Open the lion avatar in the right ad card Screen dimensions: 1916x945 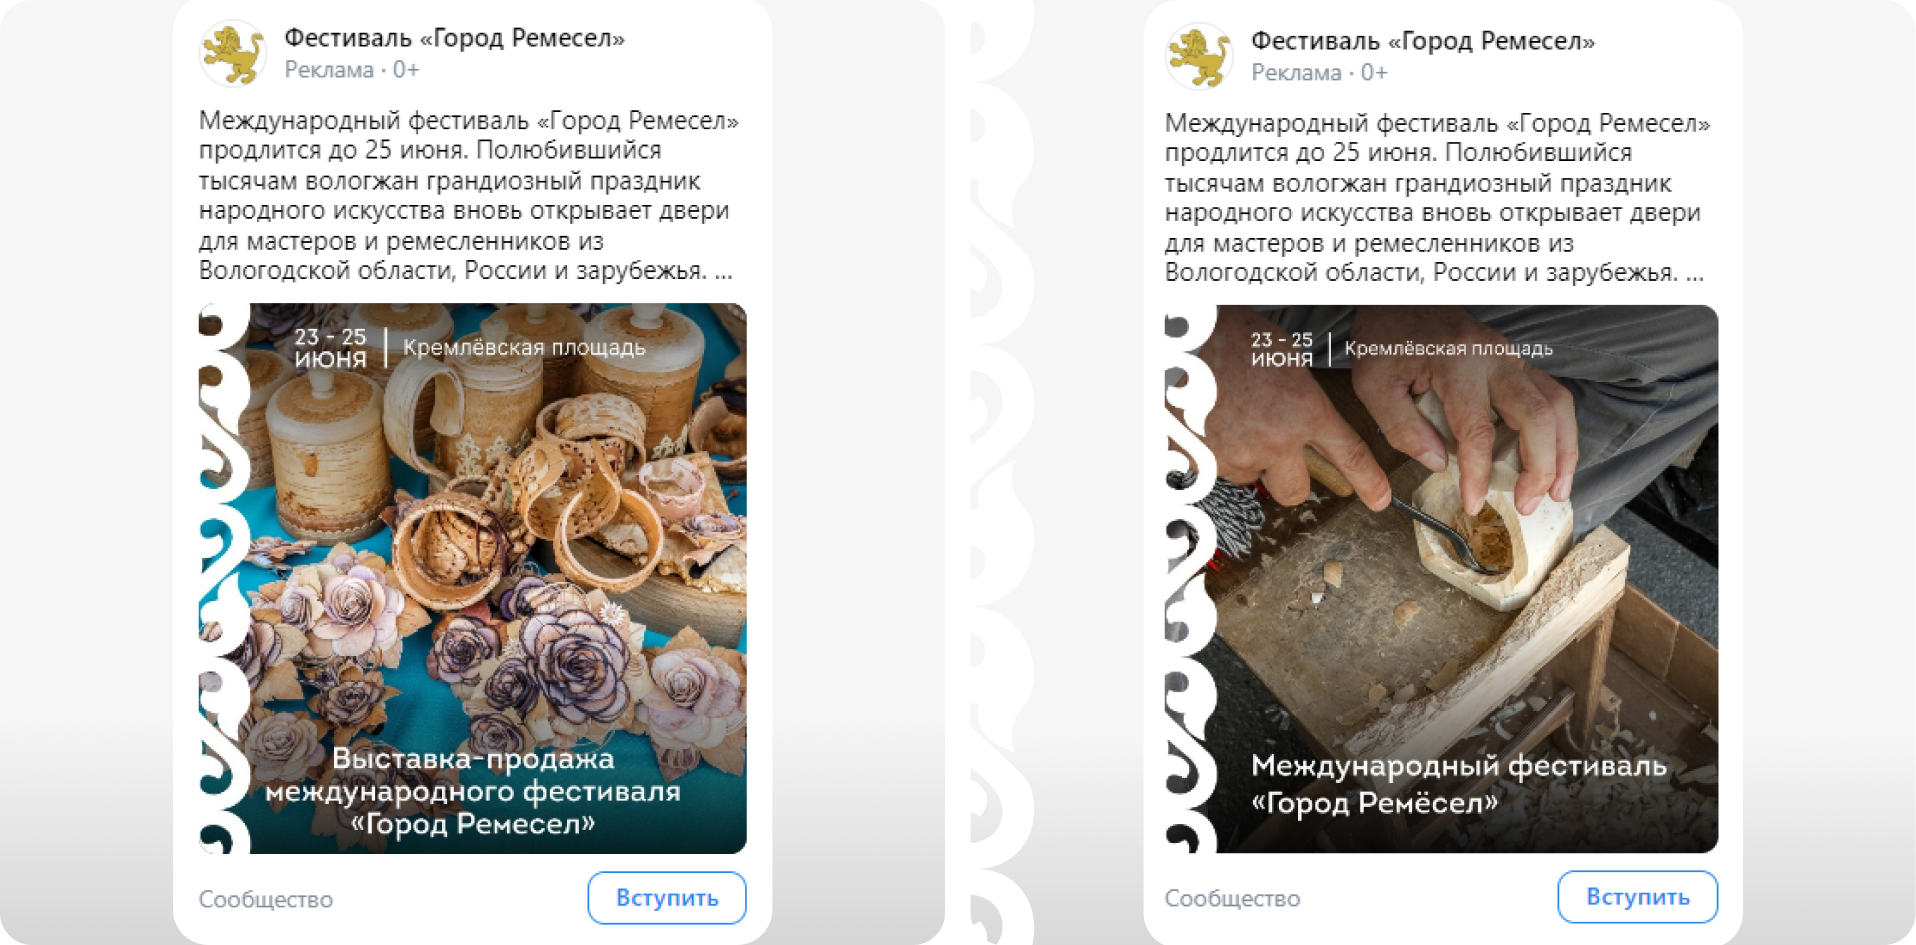point(1199,57)
